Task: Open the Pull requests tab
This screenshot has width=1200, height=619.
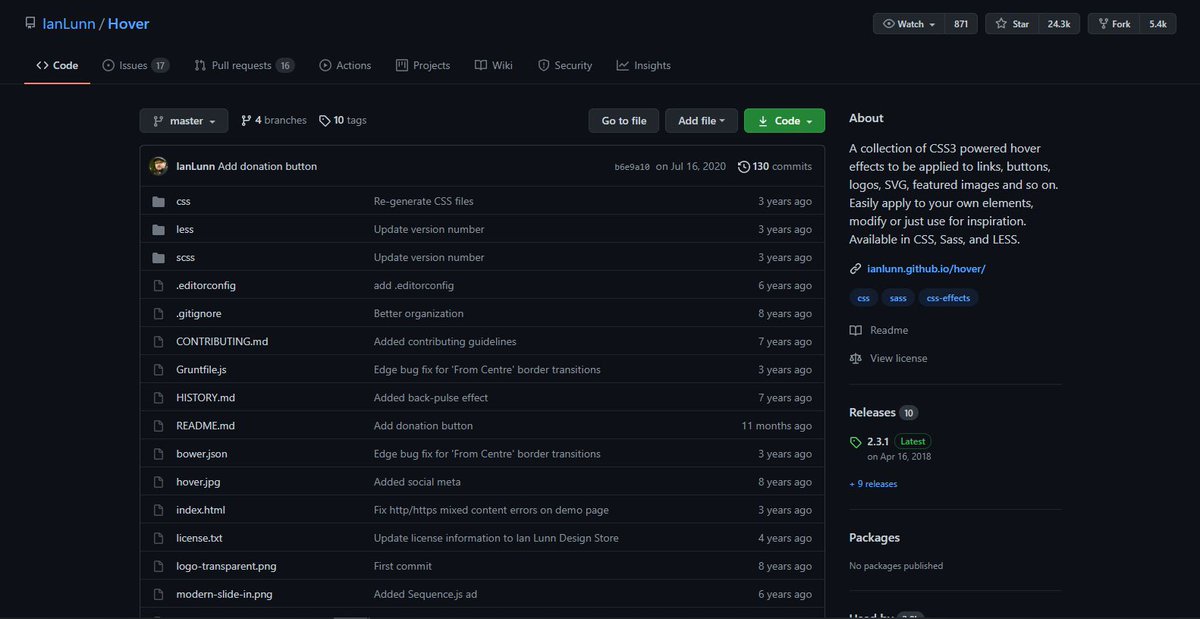Action: click(x=244, y=65)
